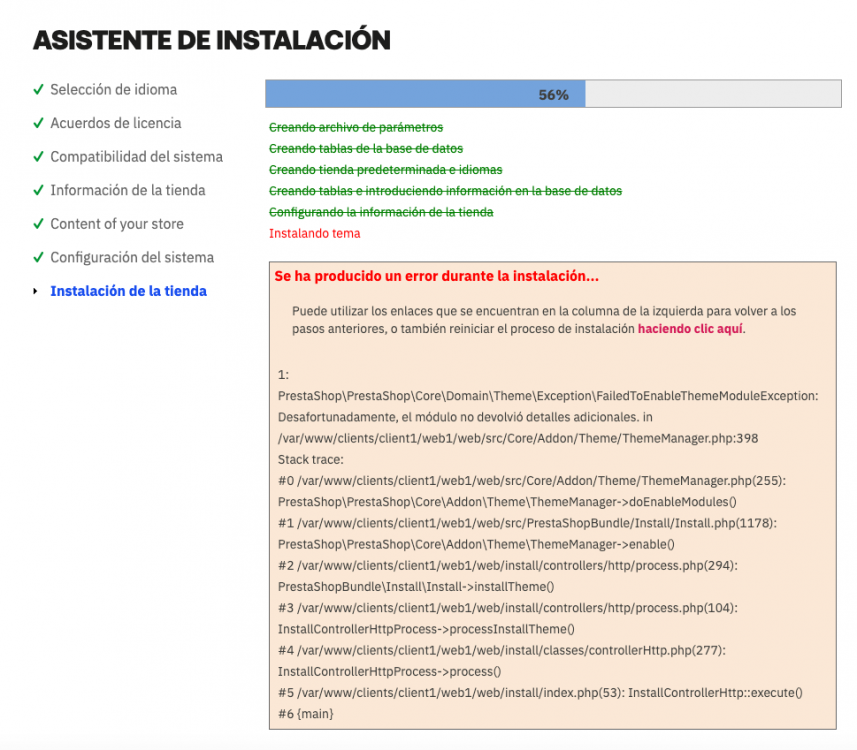The image size is (857, 750).
Task: Select the Acuerdos de licencia step
Action: (117, 123)
